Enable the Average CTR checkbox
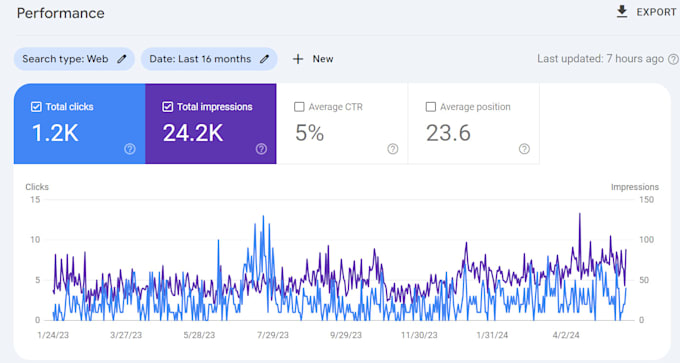The width and height of the screenshot is (680, 363). (x=299, y=107)
